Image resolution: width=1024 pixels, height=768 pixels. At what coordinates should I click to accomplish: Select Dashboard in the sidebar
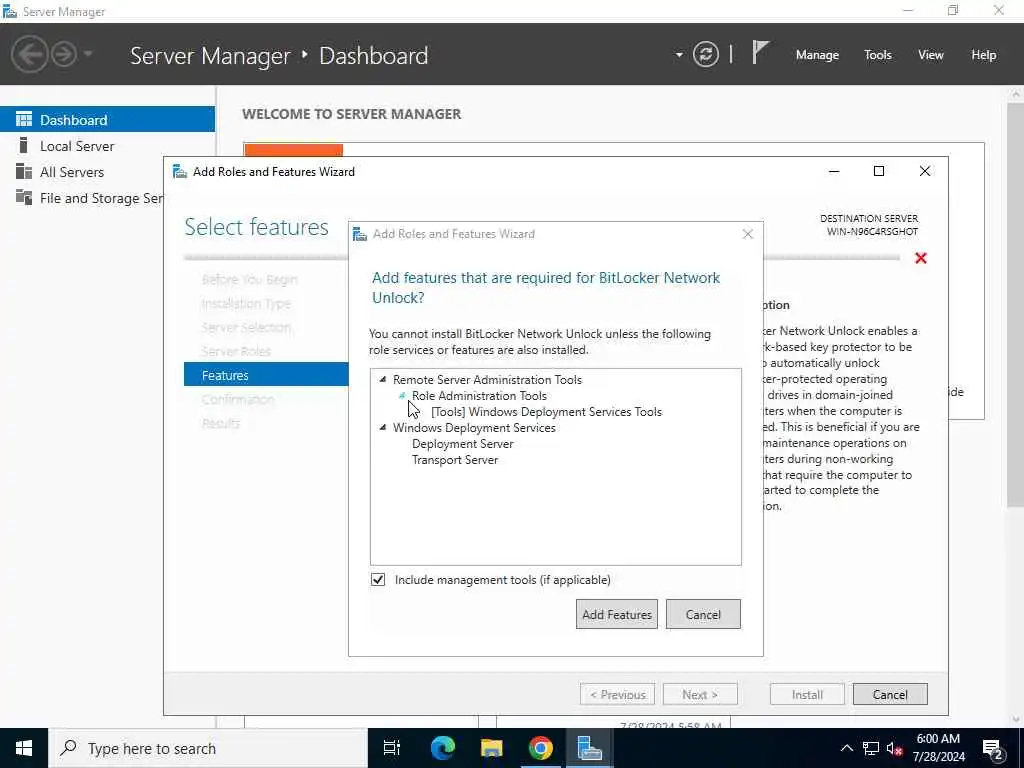(107, 120)
